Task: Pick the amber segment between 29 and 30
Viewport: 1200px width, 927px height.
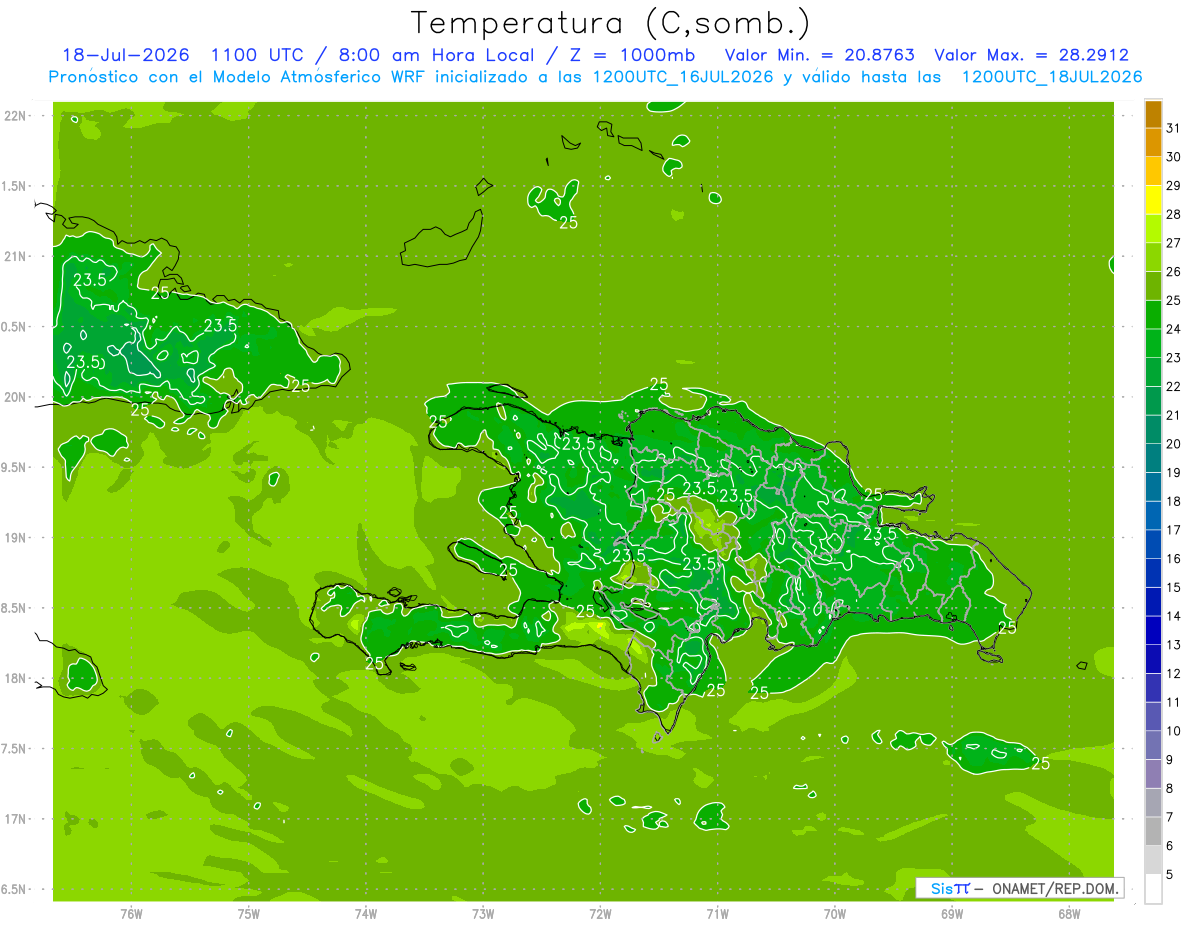Action: point(1153,172)
